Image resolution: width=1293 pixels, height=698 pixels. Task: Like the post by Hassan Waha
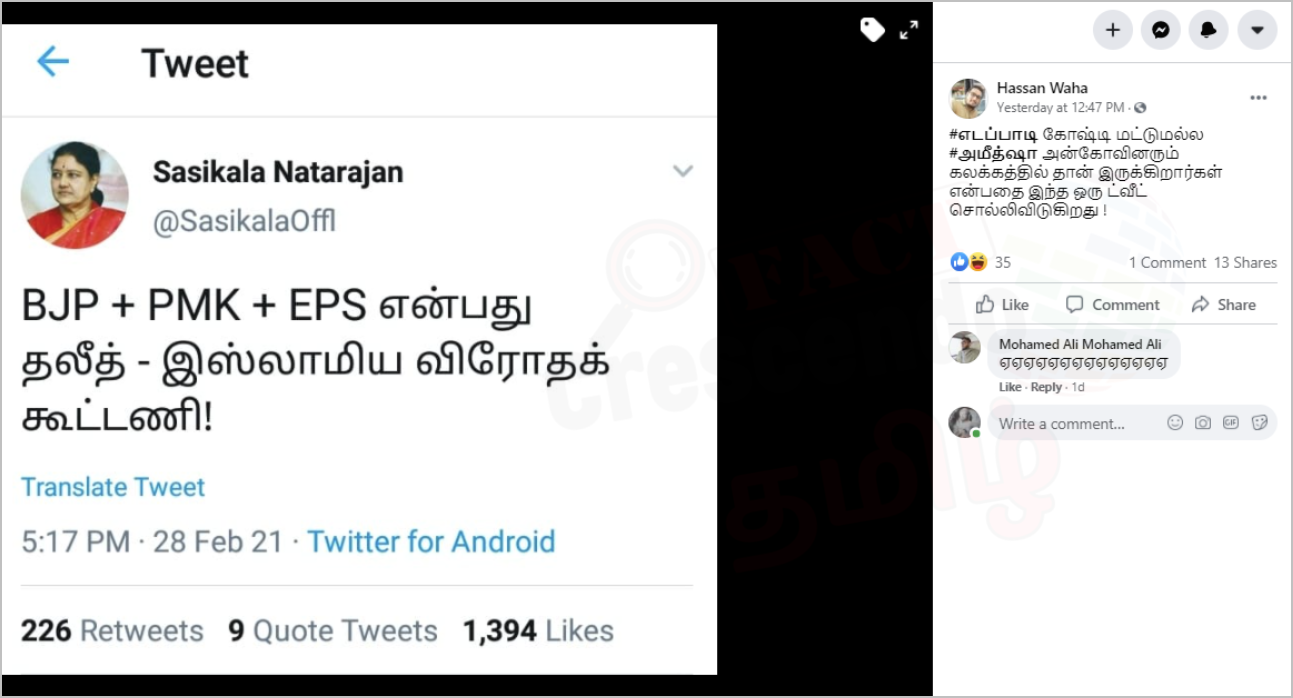[1003, 305]
